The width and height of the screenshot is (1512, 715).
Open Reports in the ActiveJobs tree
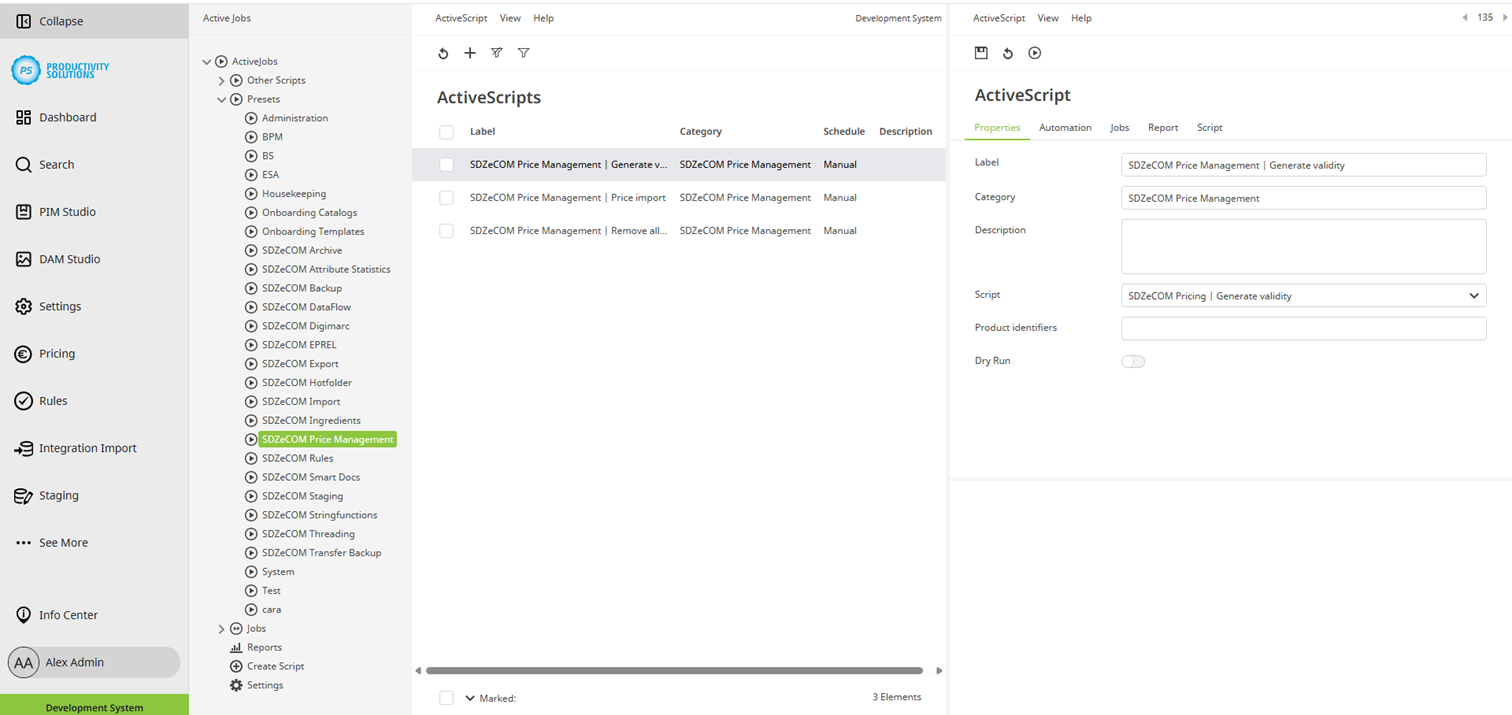coord(262,647)
